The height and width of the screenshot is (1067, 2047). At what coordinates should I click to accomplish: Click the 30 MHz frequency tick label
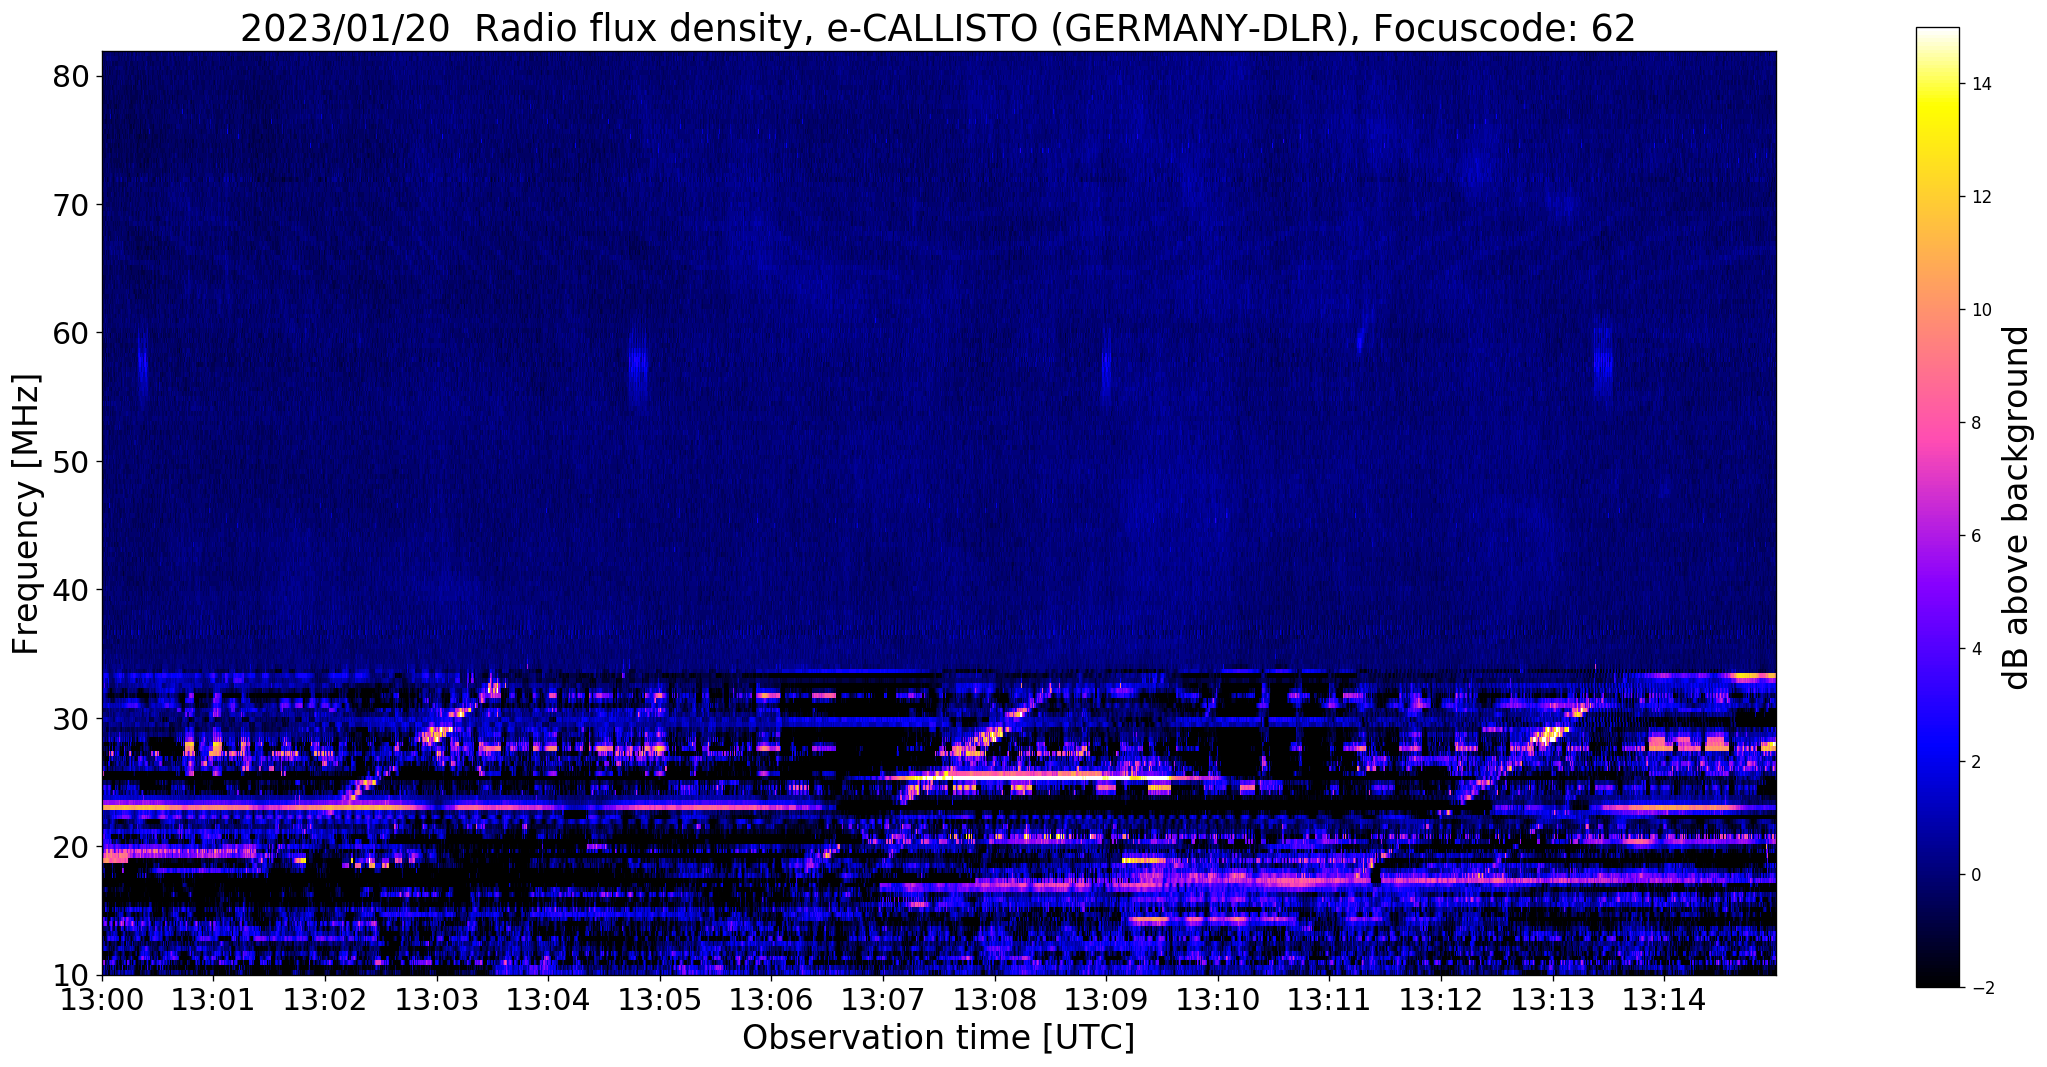[72, 718]
